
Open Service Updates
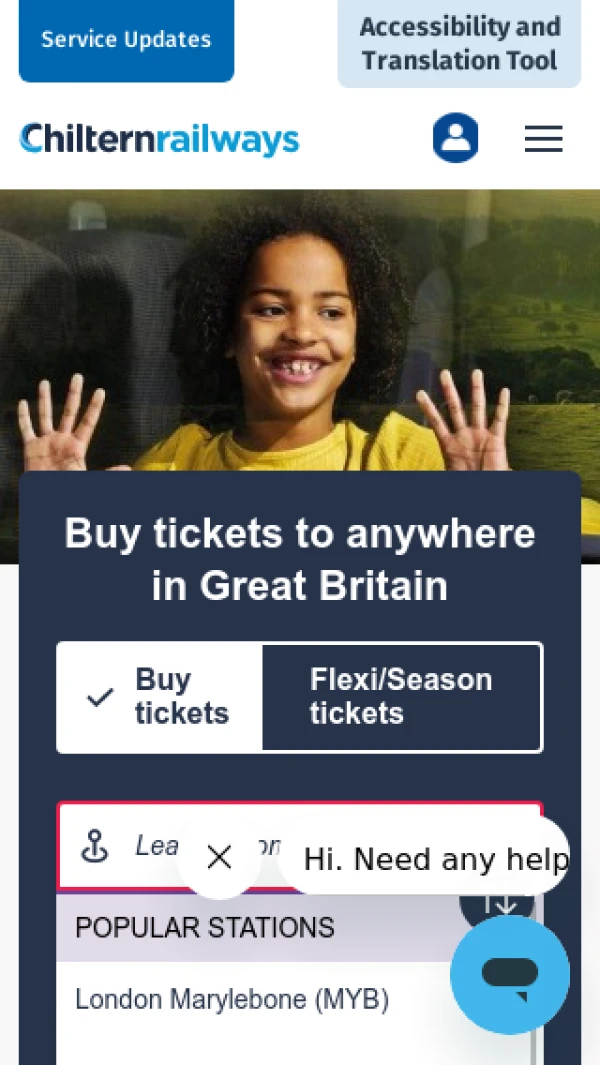[x=126, y=39]
